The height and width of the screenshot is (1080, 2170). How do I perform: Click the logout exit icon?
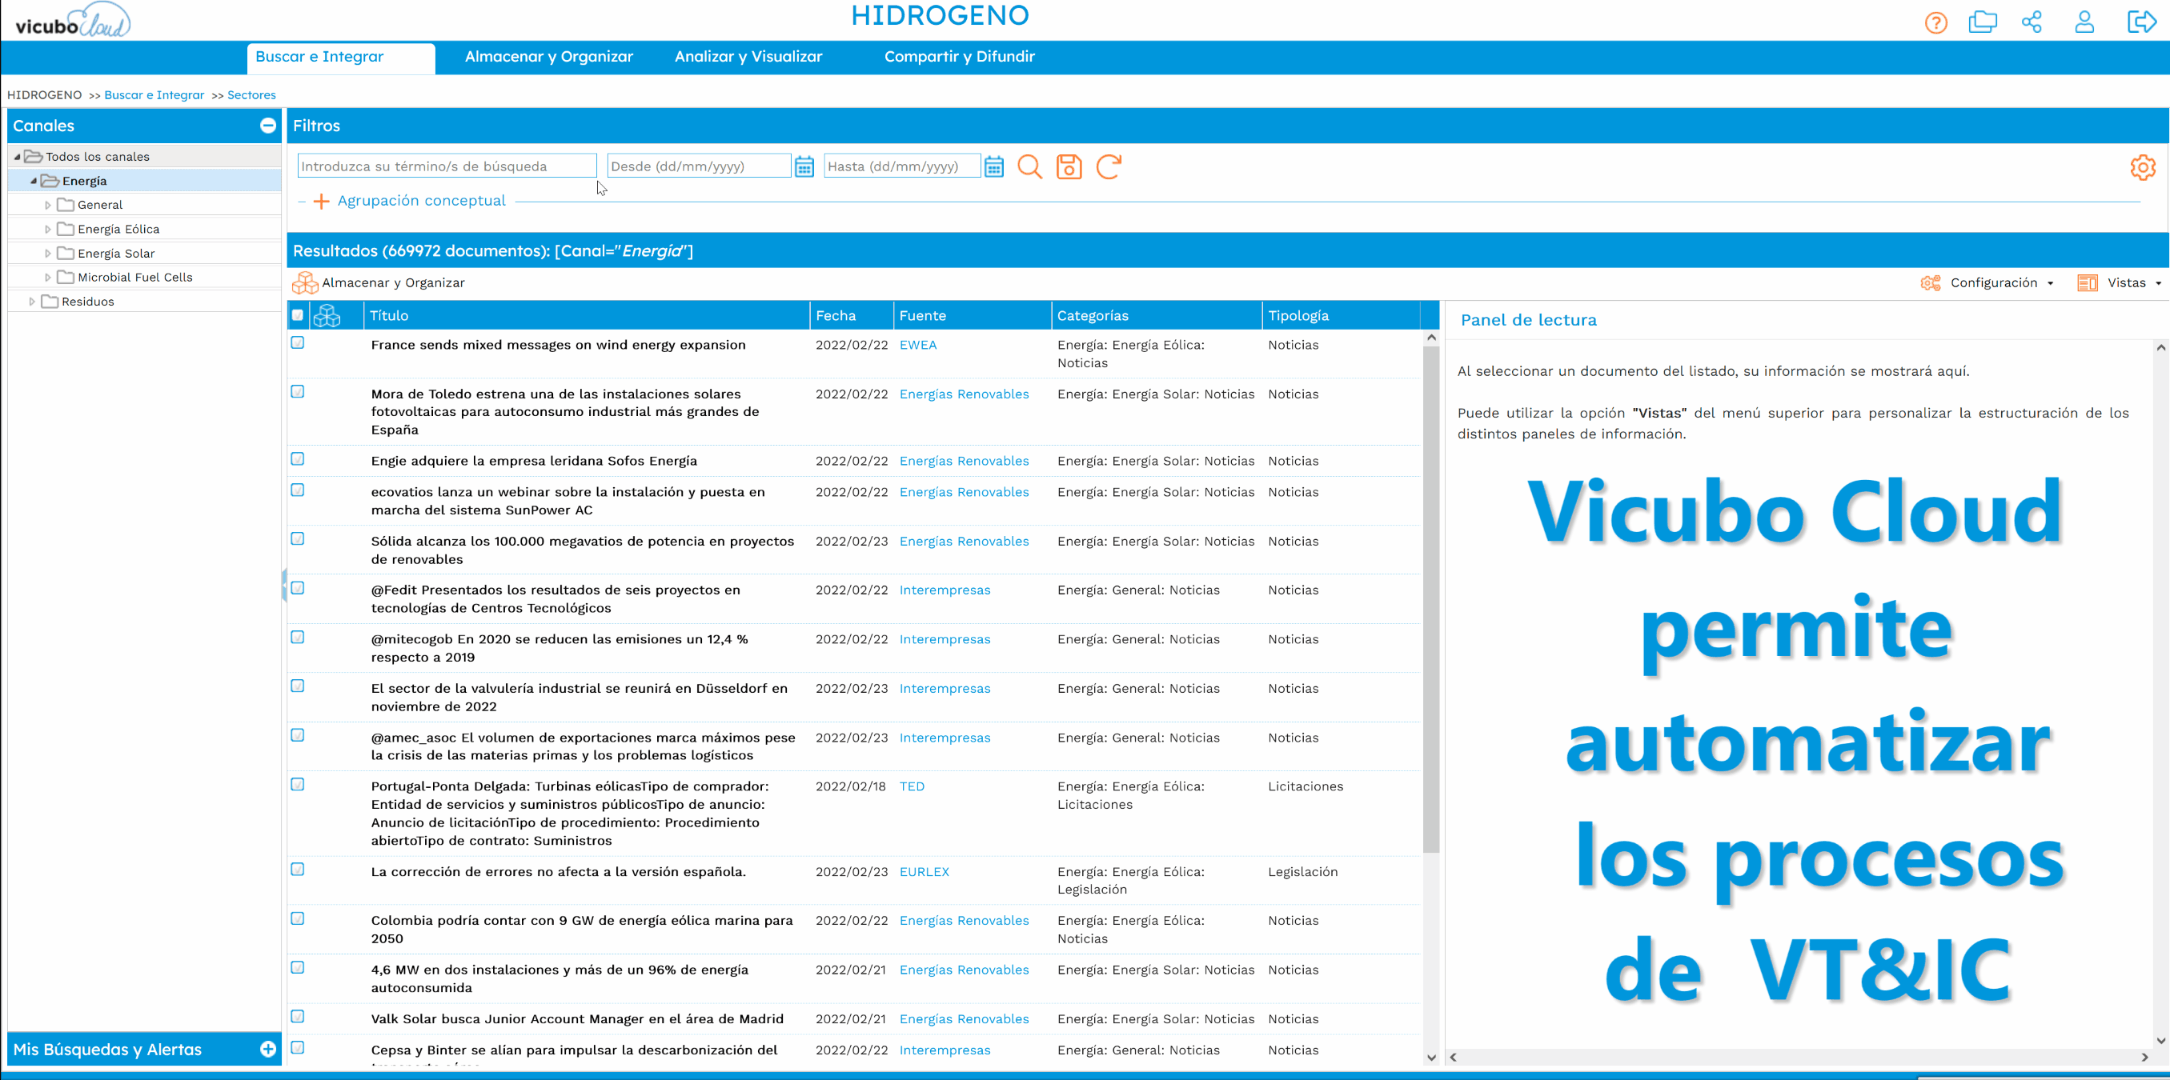pos(2141,22)
